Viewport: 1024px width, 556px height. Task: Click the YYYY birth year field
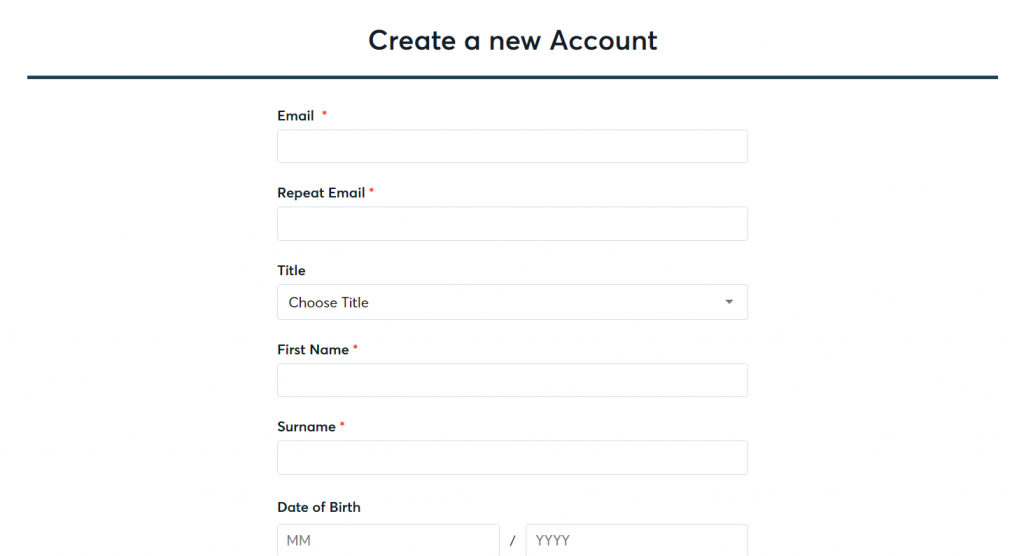point(637,540)
